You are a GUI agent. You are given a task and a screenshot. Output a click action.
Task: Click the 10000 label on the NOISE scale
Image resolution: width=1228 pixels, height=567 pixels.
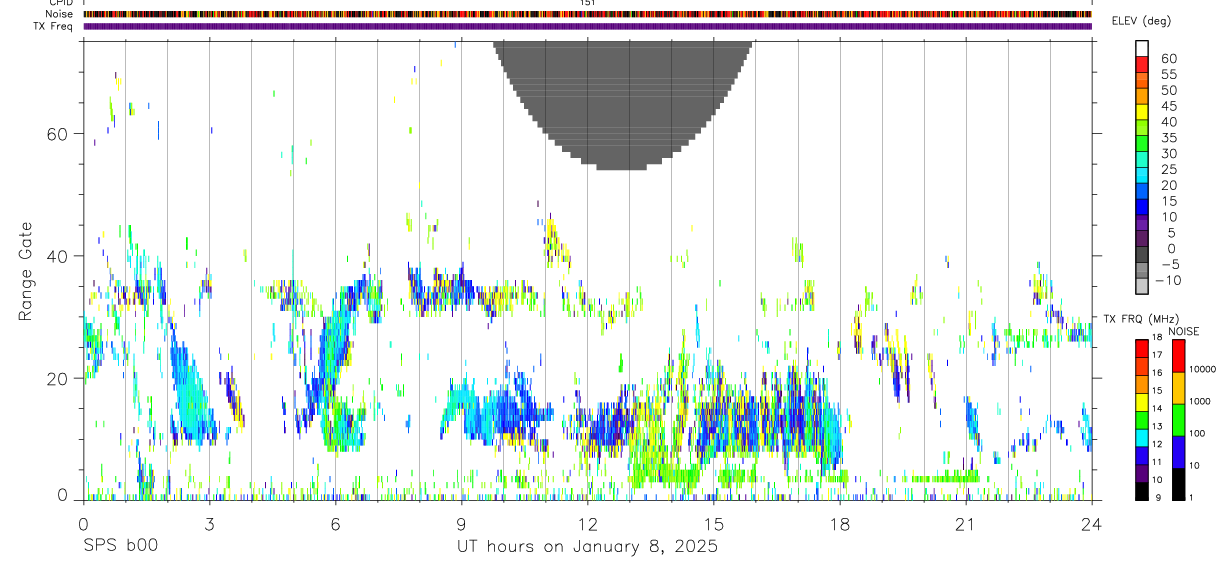pyautogui.click(x=1202, y=369)
